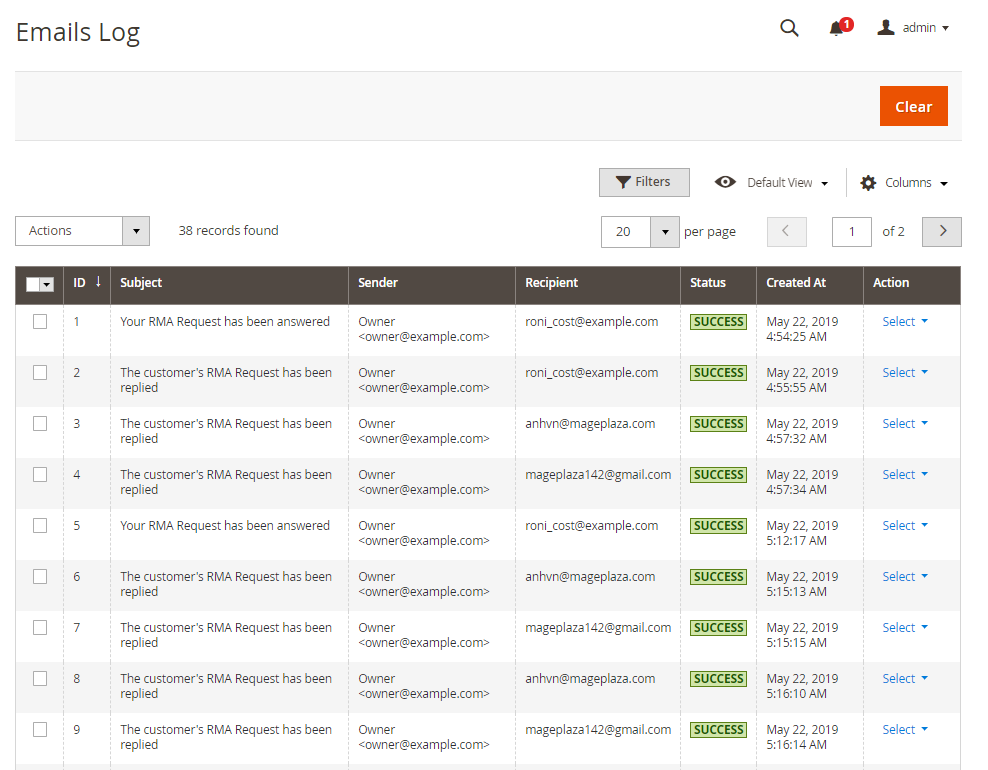Click the eye icon for Default View
988x770 pixels.
tap(725, 182)
